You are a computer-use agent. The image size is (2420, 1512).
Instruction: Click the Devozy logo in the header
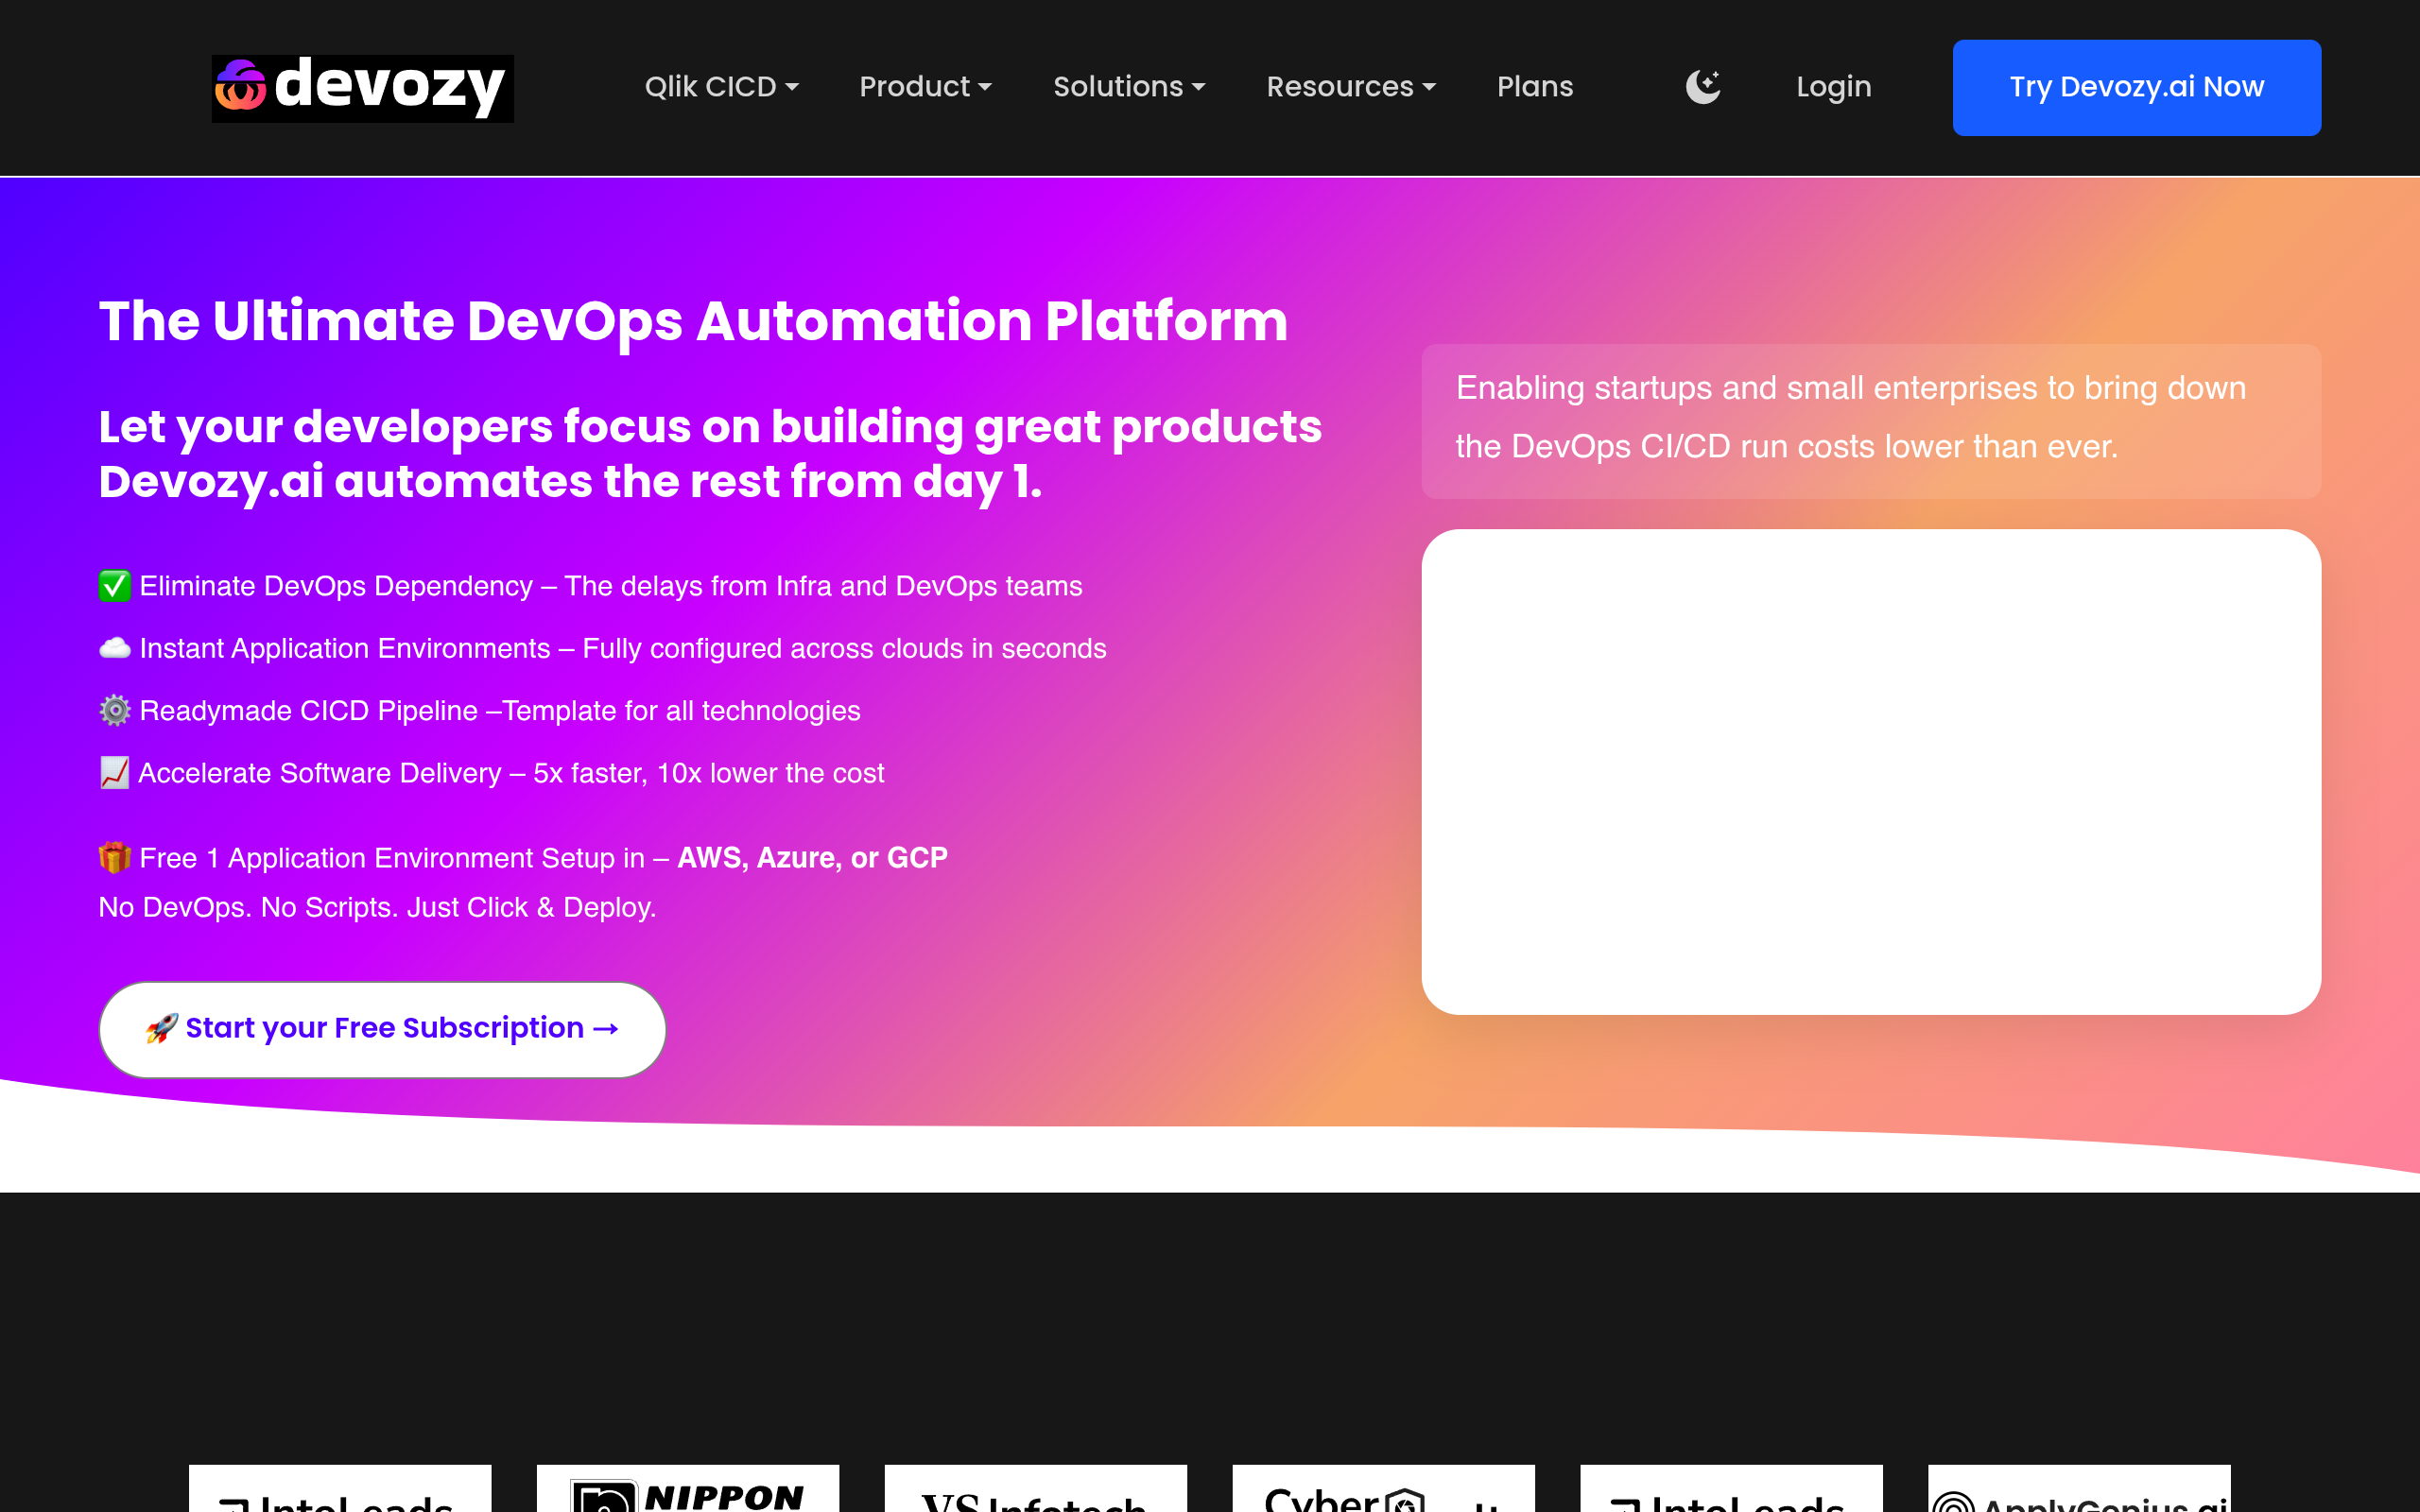[x=362, y=88]
